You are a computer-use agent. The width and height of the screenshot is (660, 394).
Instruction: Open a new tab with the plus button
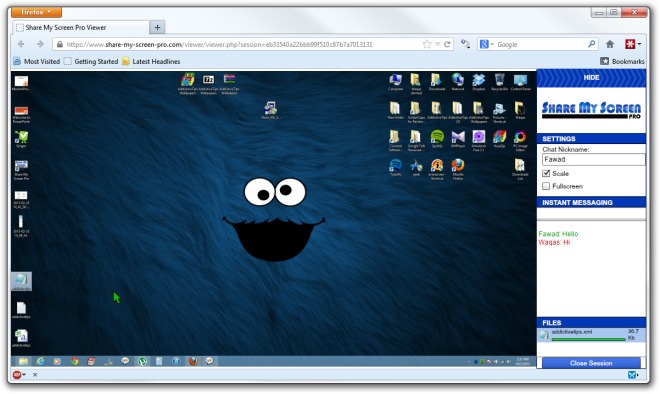point(157,27)
